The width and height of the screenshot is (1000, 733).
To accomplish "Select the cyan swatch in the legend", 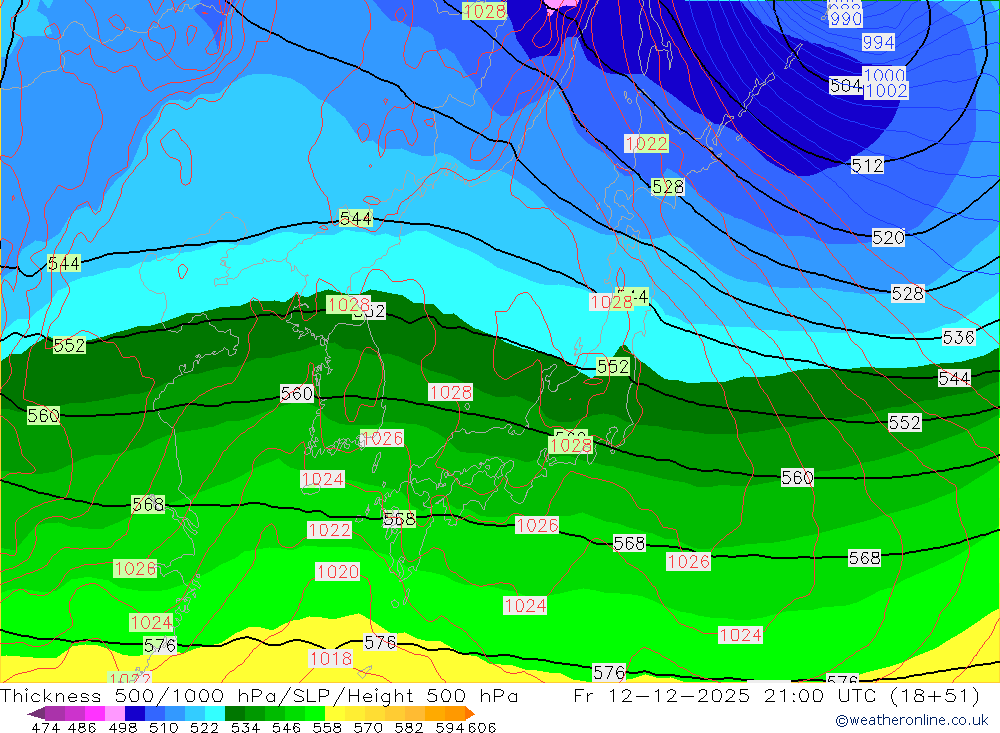I will click(x=215, y=713).
